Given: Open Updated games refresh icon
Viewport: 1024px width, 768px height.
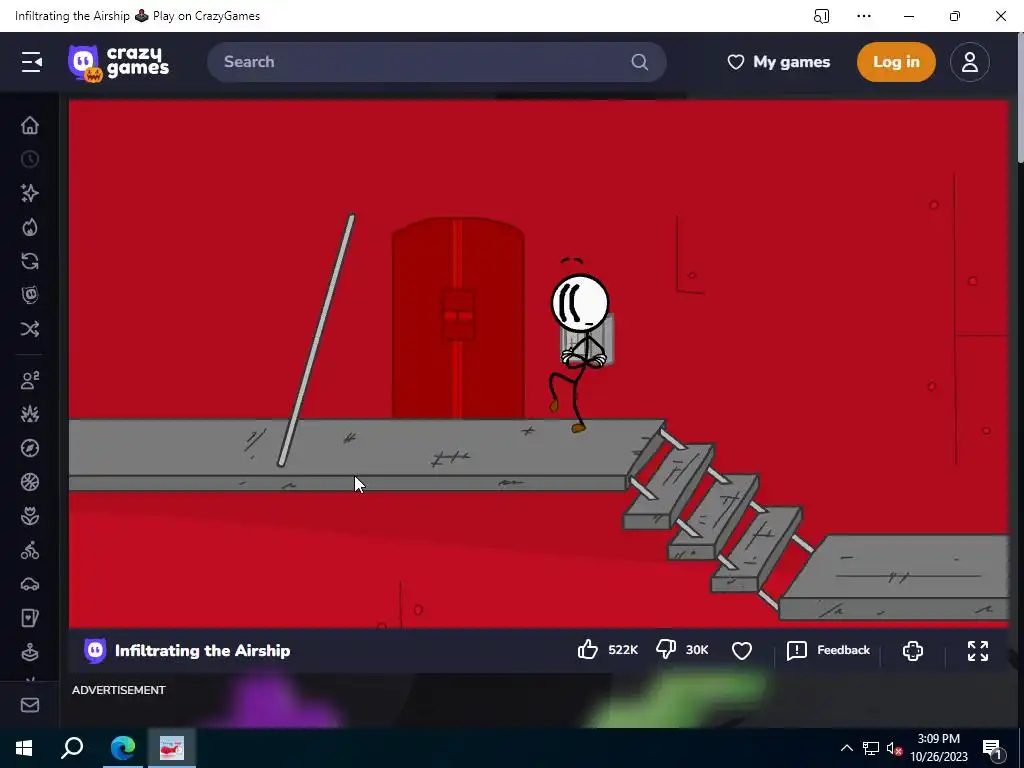Looking at the screenshot, I should [30, 261].
